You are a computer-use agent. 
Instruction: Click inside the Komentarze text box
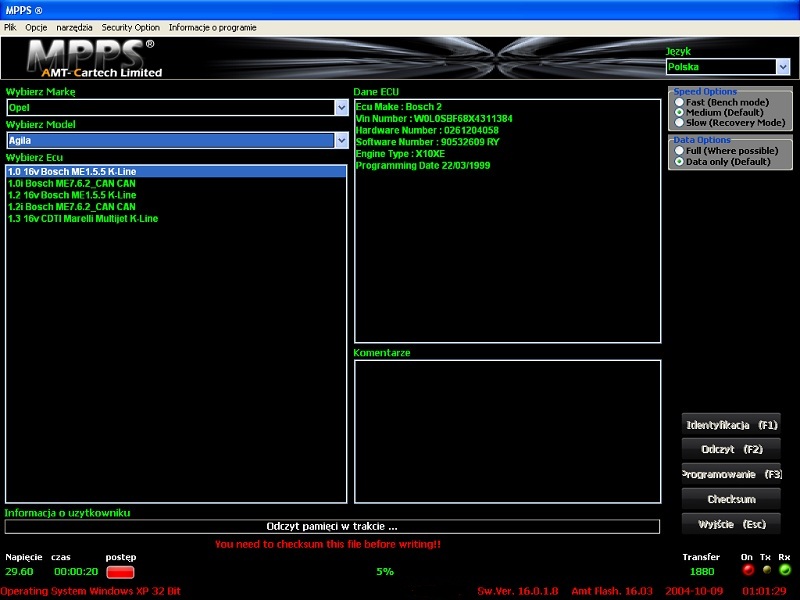click(x=507, y=430)
